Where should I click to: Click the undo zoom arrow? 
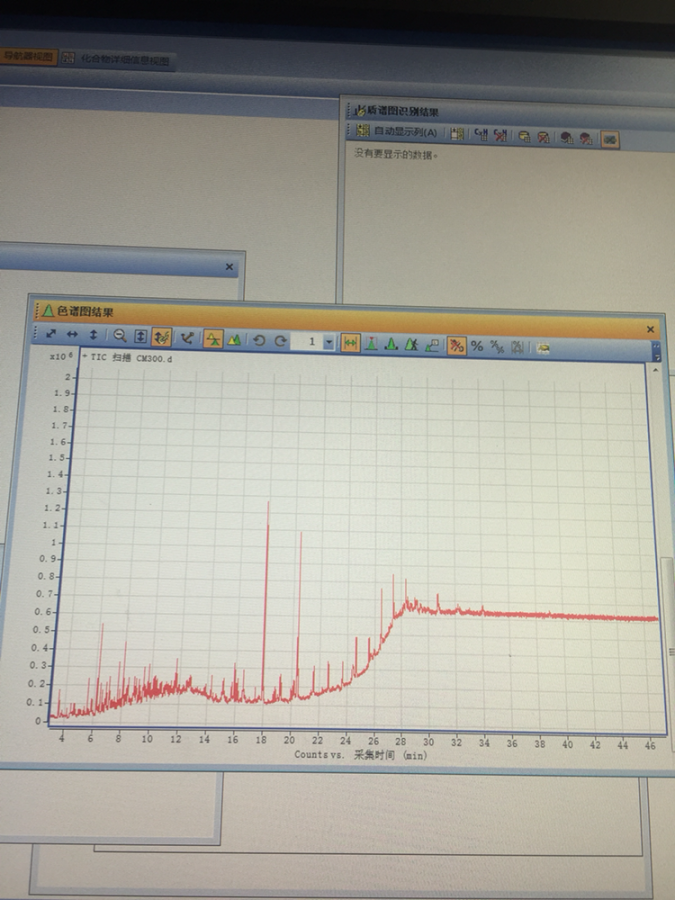pos(259,340)
